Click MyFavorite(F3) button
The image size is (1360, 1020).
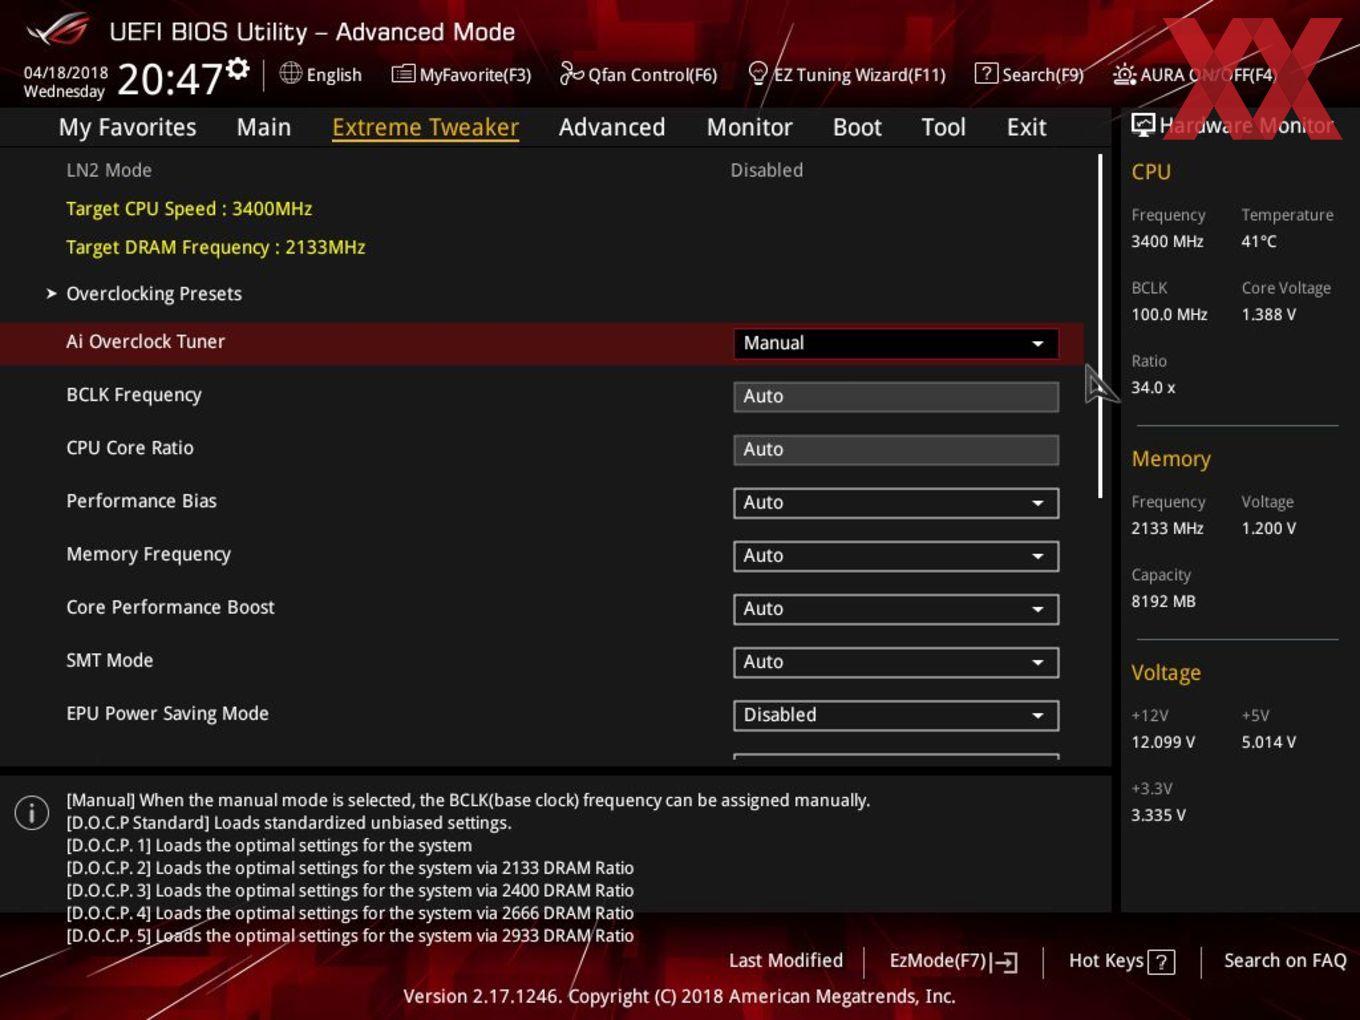click(461, 74)
